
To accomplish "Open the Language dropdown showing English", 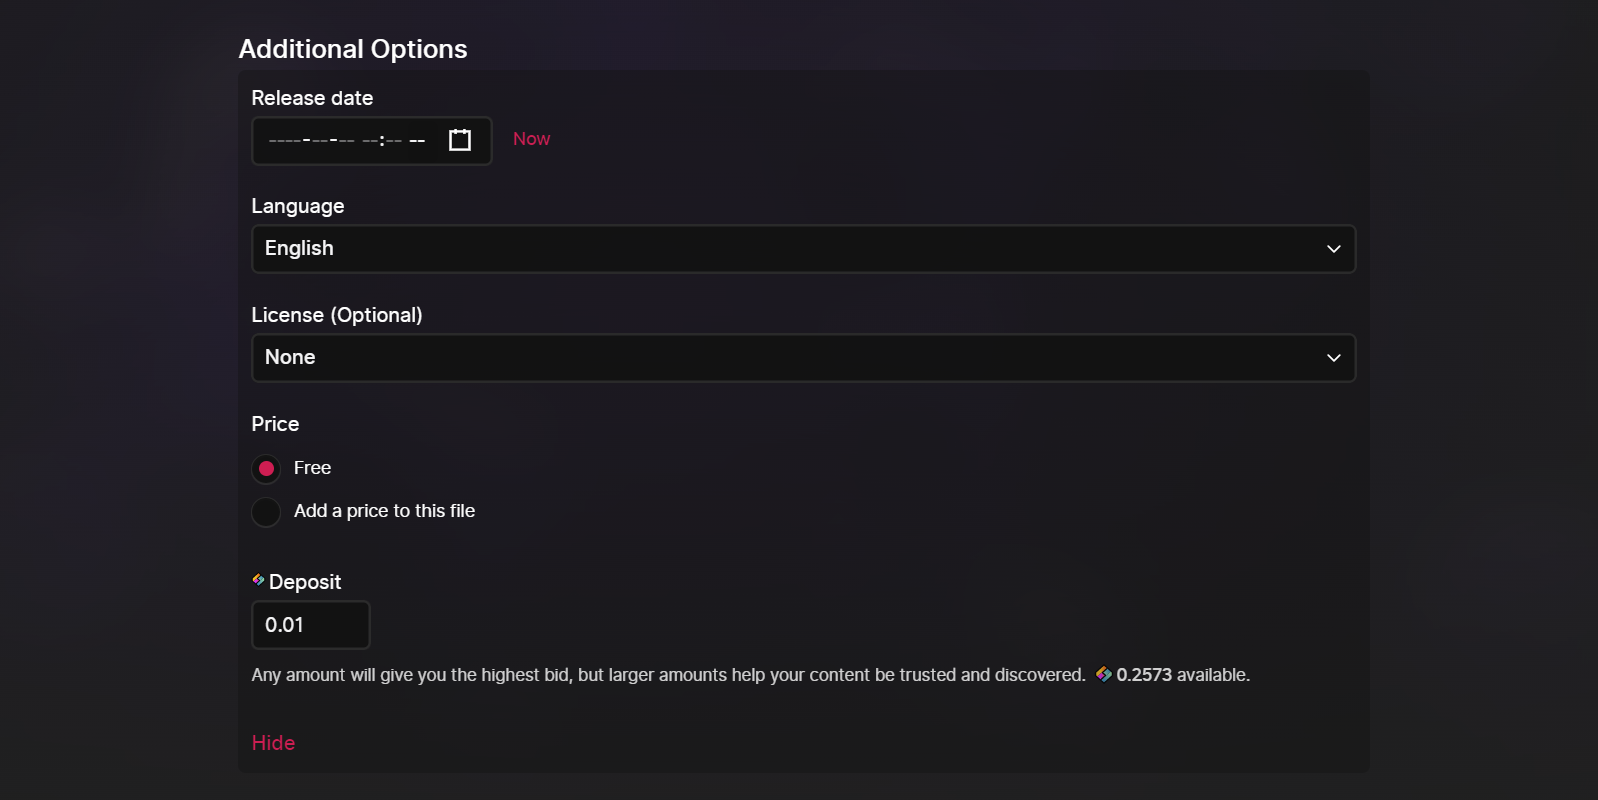I will [803, 249].
